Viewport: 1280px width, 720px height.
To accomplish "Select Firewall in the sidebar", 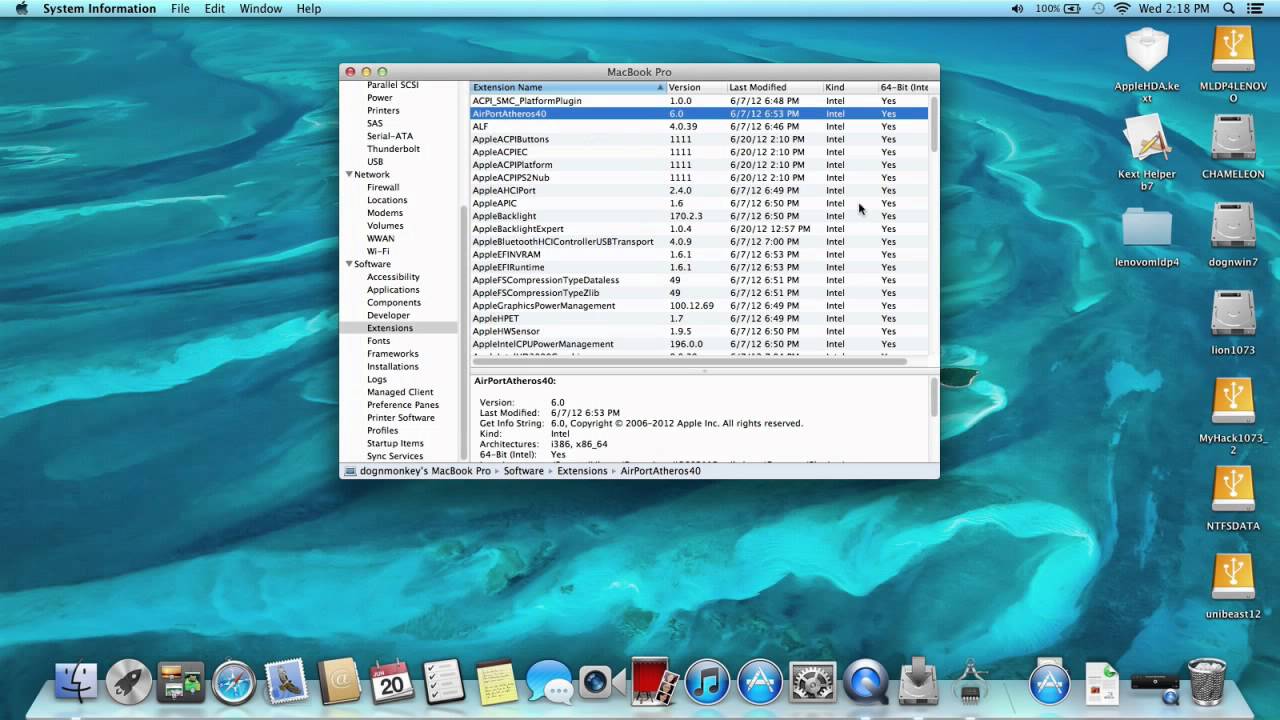I will [383, 187].
